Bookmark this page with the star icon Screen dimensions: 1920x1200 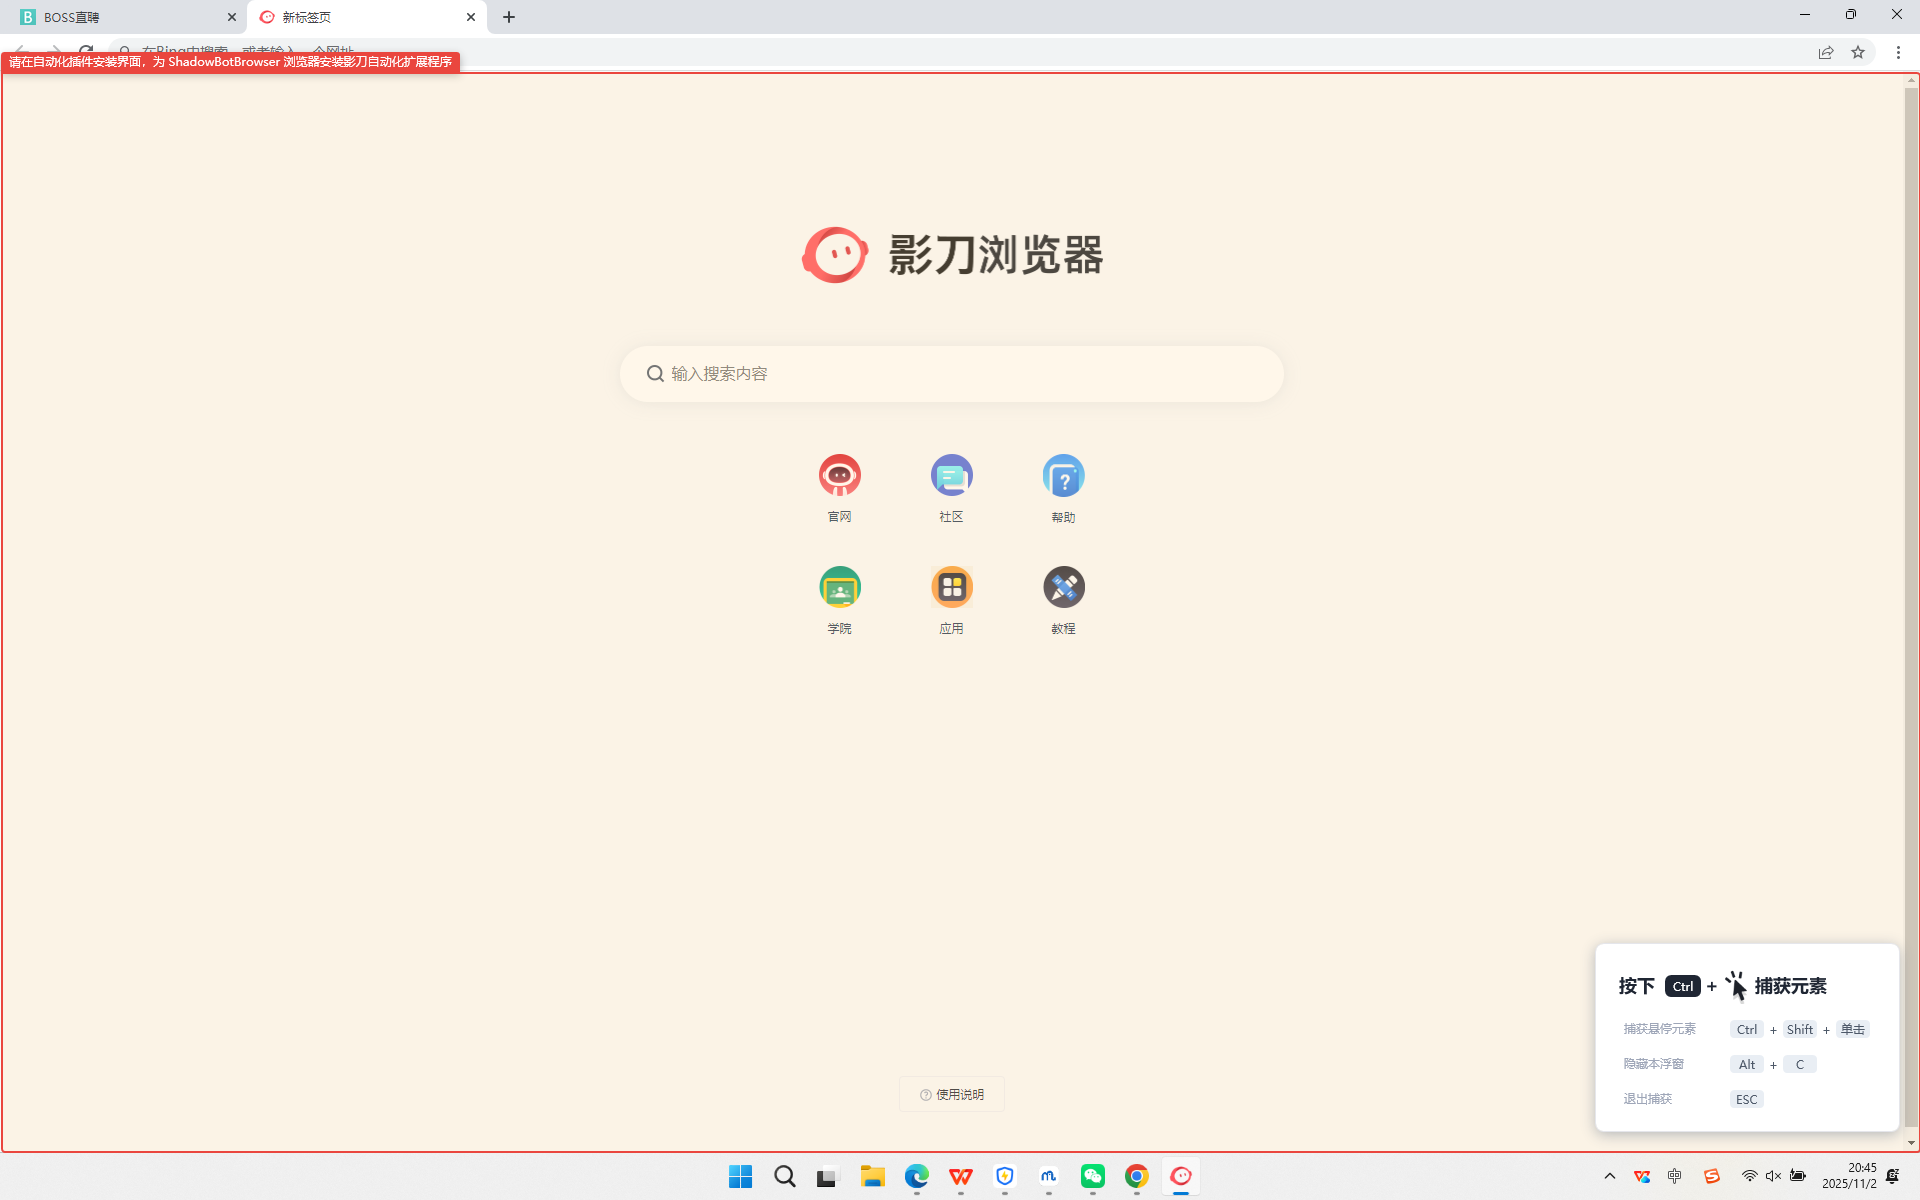(x=1858, y=52)
